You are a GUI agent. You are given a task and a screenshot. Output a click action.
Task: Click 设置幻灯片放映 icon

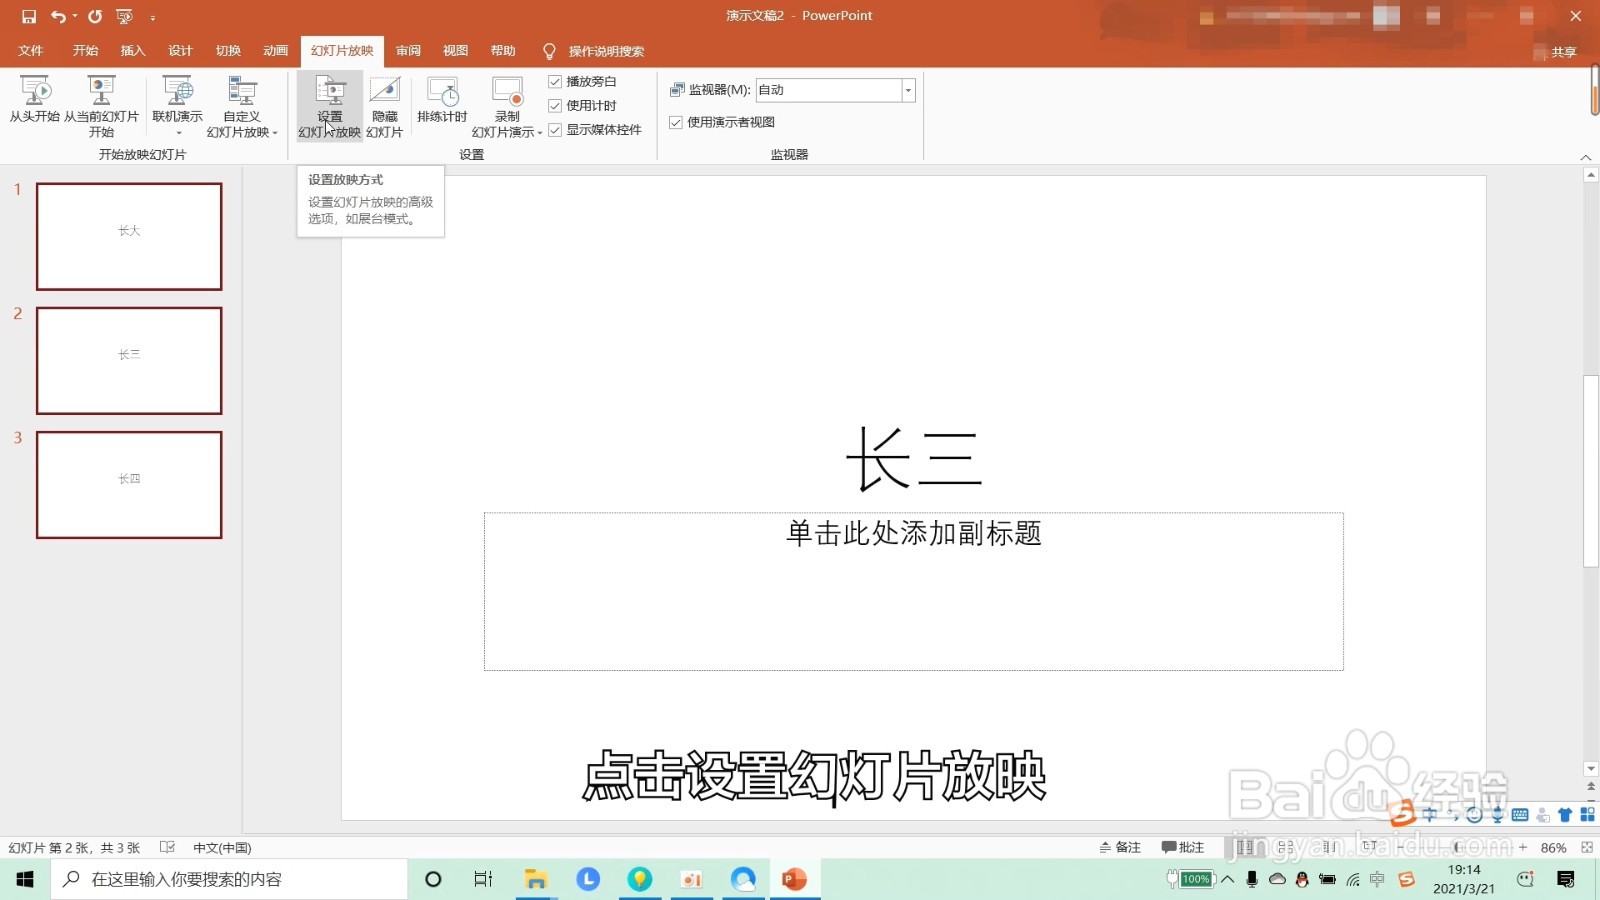(x=330, y=106)
